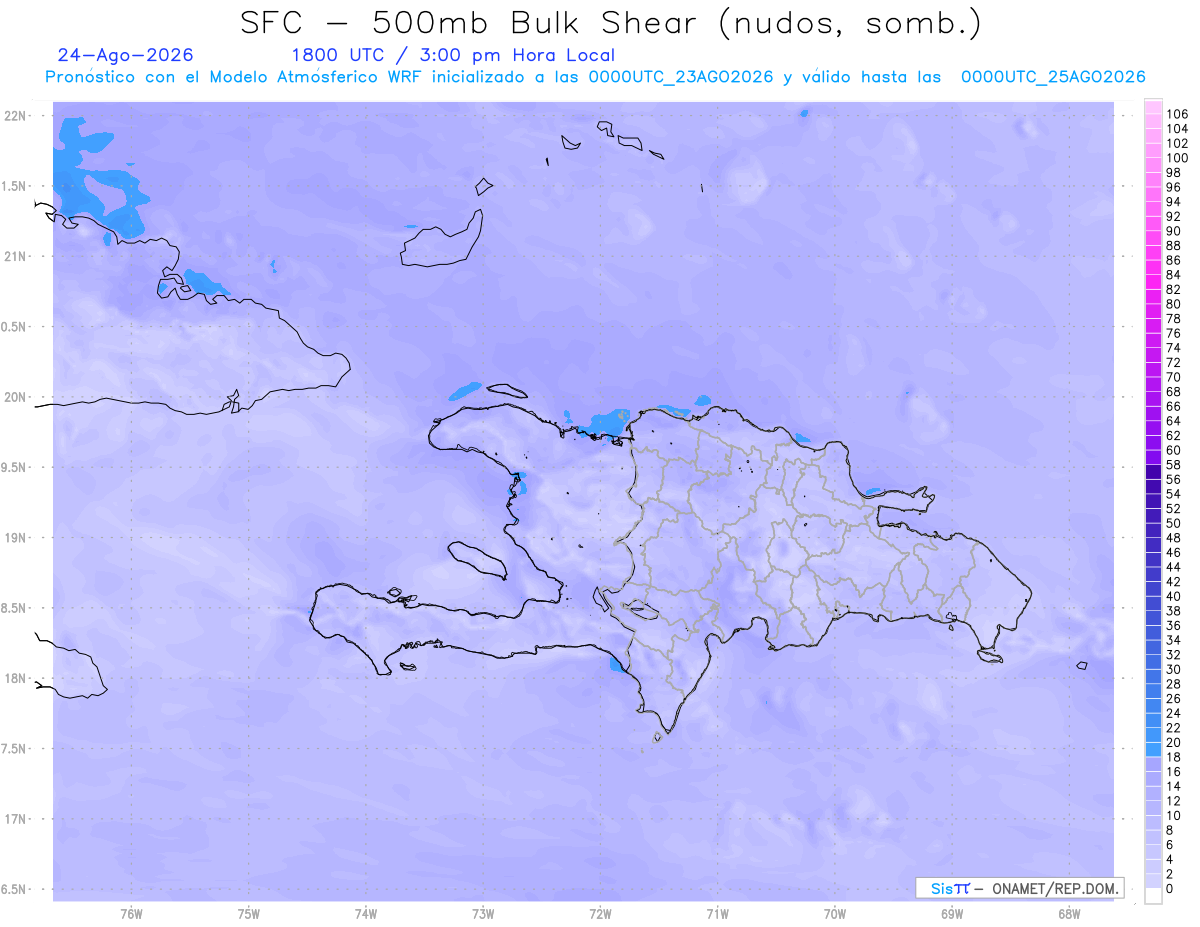Click the longitude label '71W'
Viewport: 1200px width, 927px height.
(x=717, y=914)
